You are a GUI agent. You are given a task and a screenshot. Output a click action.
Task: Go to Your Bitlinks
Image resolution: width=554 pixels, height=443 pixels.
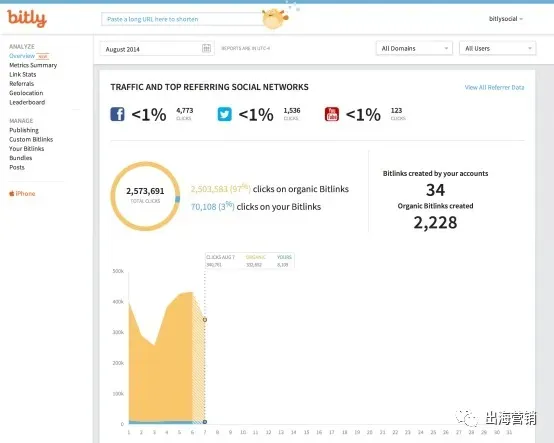tap(27, 148)
